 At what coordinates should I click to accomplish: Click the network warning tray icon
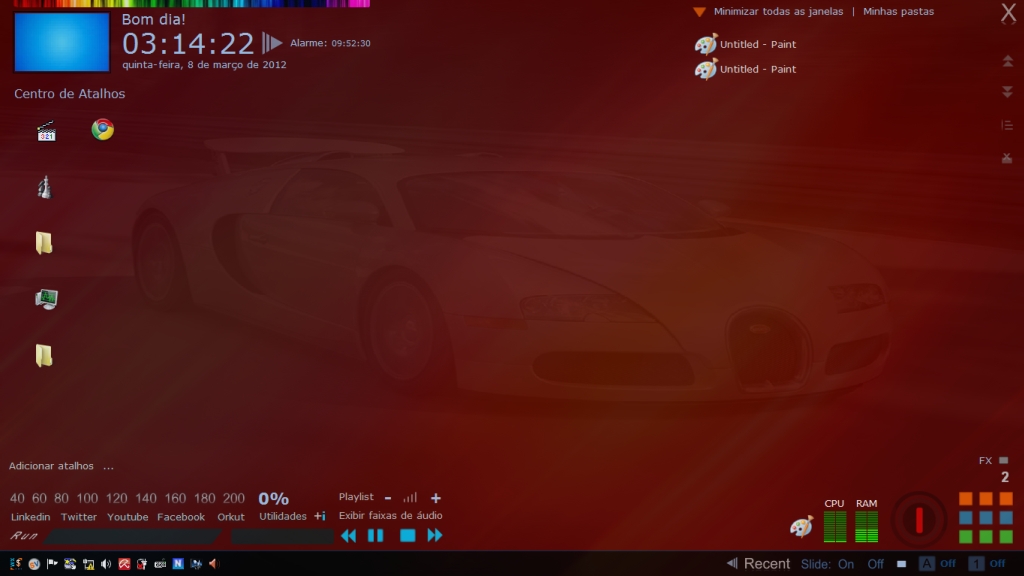(88, 564)
